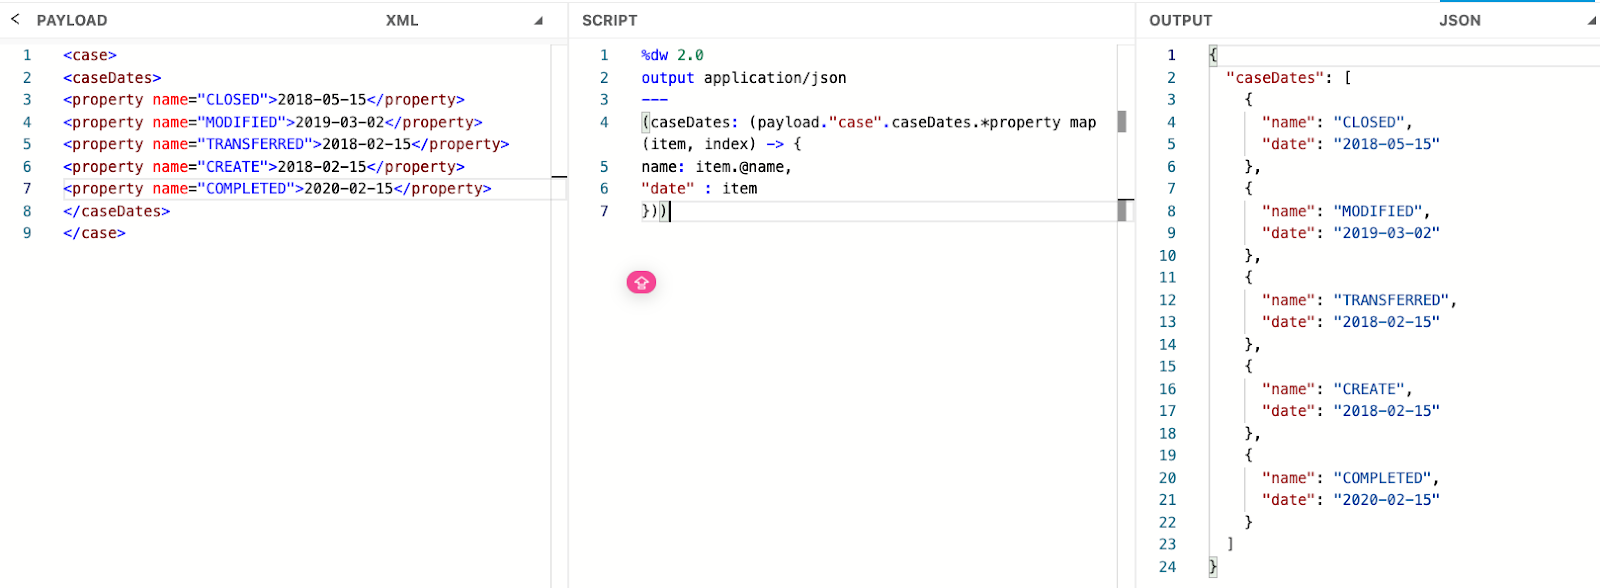The width and height of the screenshot is (1600, 588).
Task: Click the </case> closing tag
Action: (x=95, y=233)
